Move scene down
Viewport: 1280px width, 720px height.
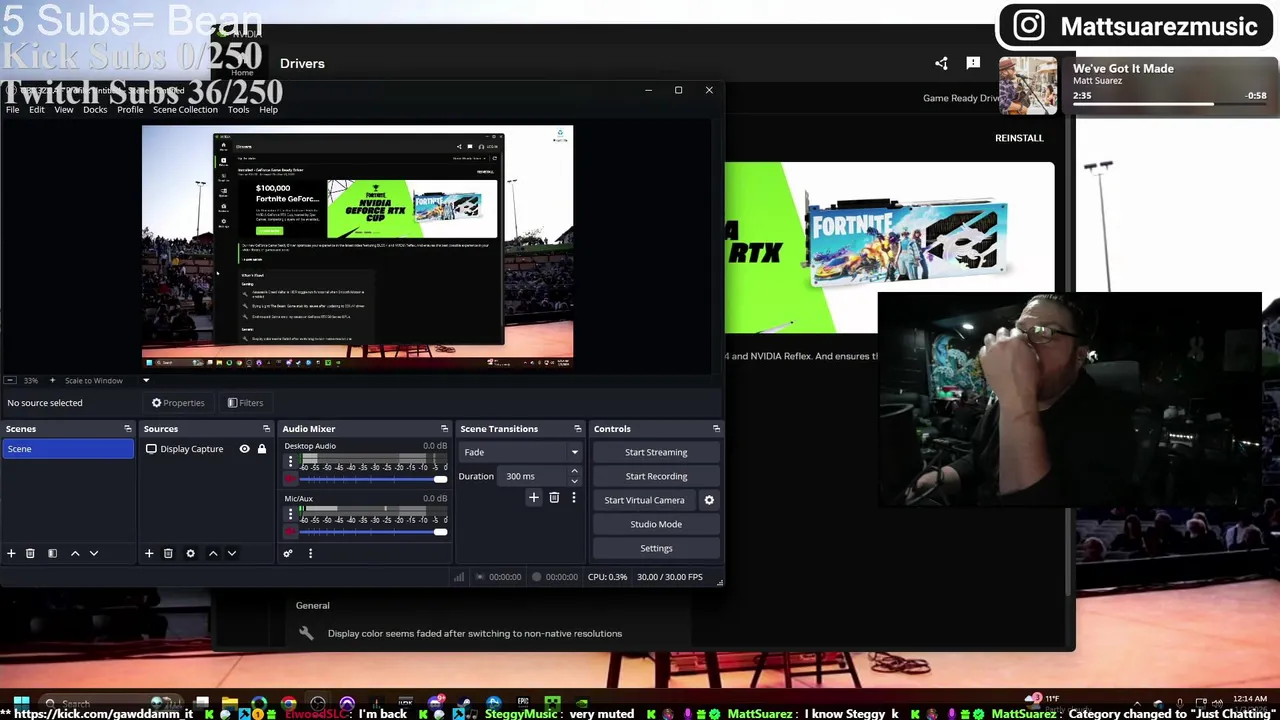coord(94,553)
